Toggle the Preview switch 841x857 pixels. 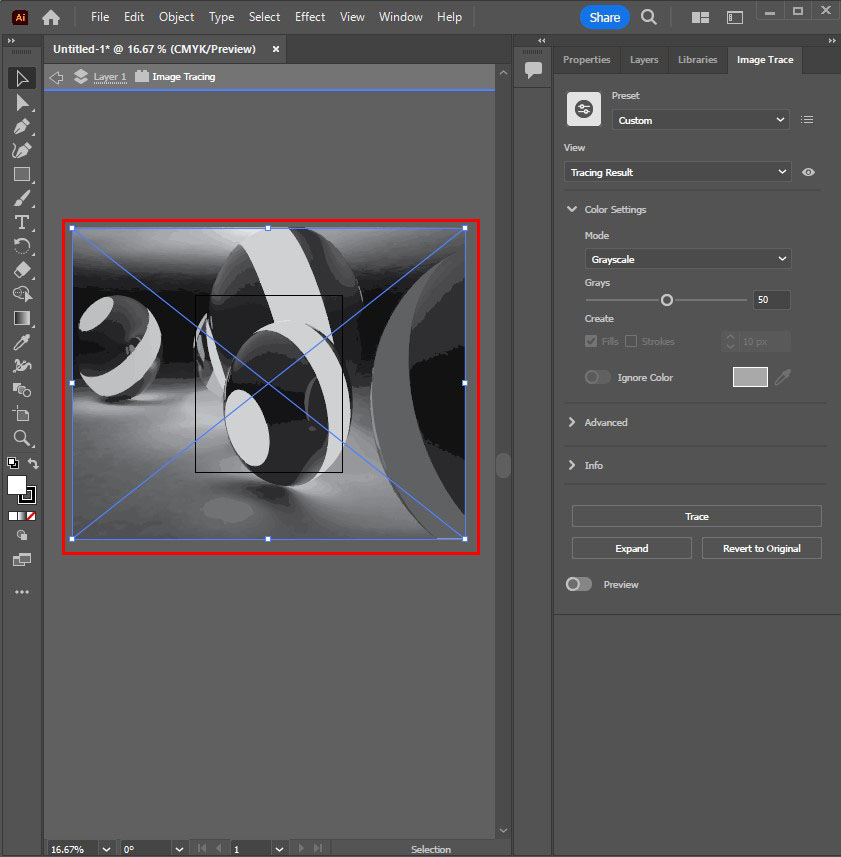coord(579,584)
